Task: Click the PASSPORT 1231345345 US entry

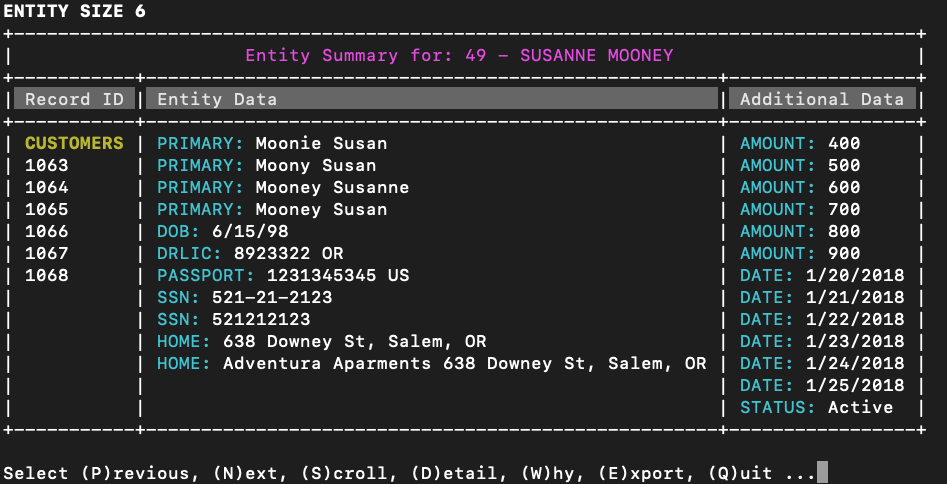Action: coord(283,275)
